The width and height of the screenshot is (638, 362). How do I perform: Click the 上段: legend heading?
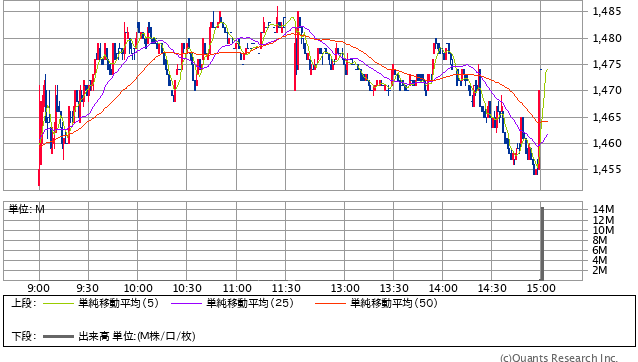[24, 303]
